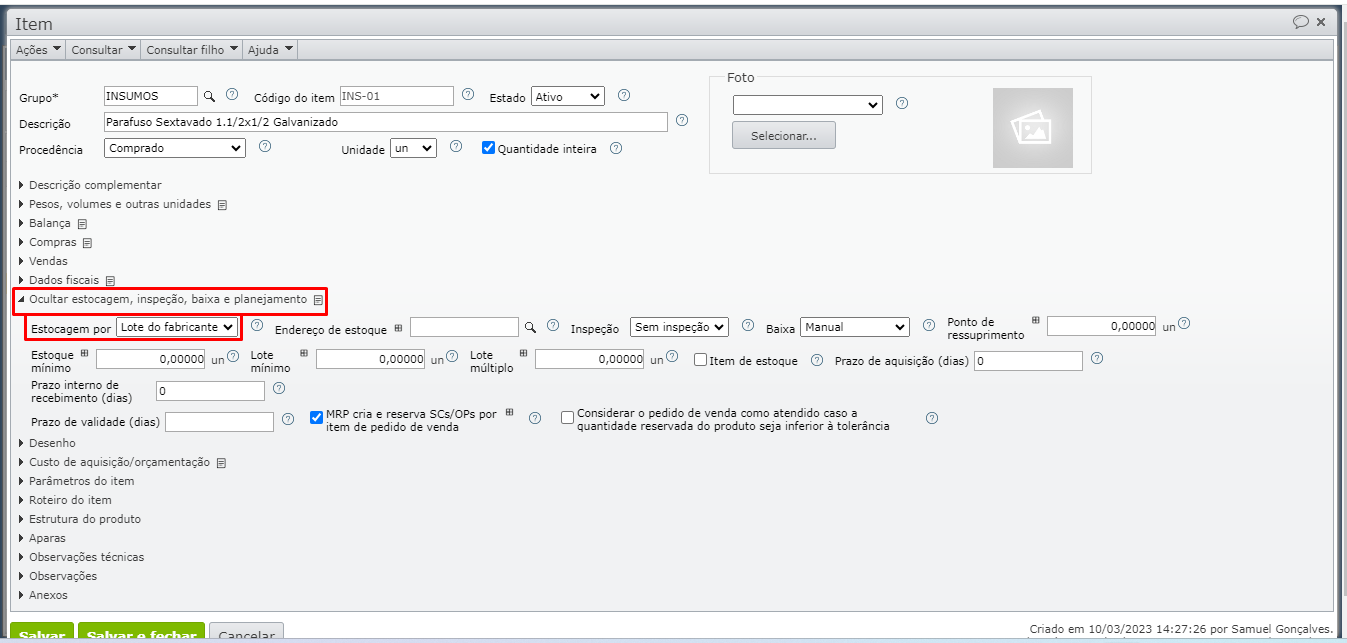Open help icon next to Prazo de validade

point(288,420)
